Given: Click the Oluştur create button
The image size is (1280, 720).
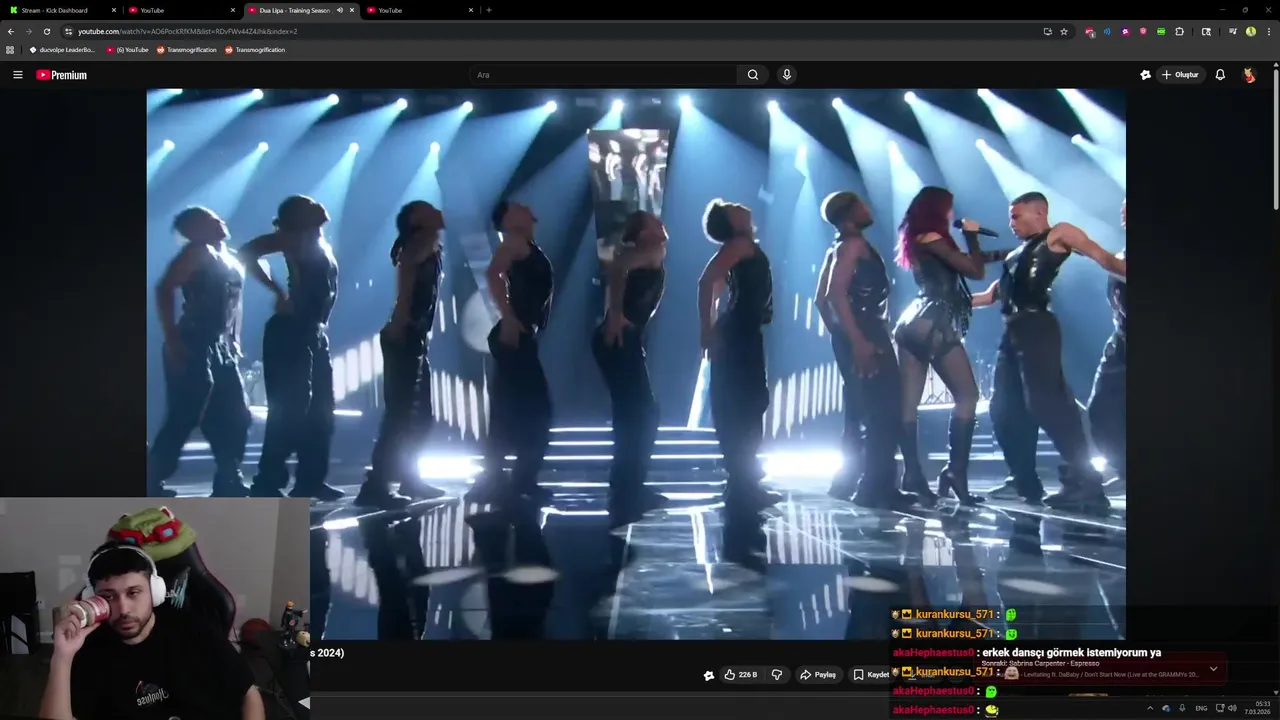Looking at the screenshot, I should tap(1181, 75).
